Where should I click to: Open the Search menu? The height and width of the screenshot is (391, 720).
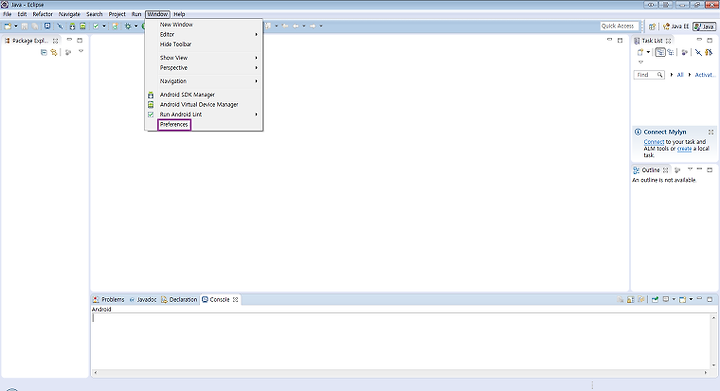pyautogui.click(x=95, y=14)
